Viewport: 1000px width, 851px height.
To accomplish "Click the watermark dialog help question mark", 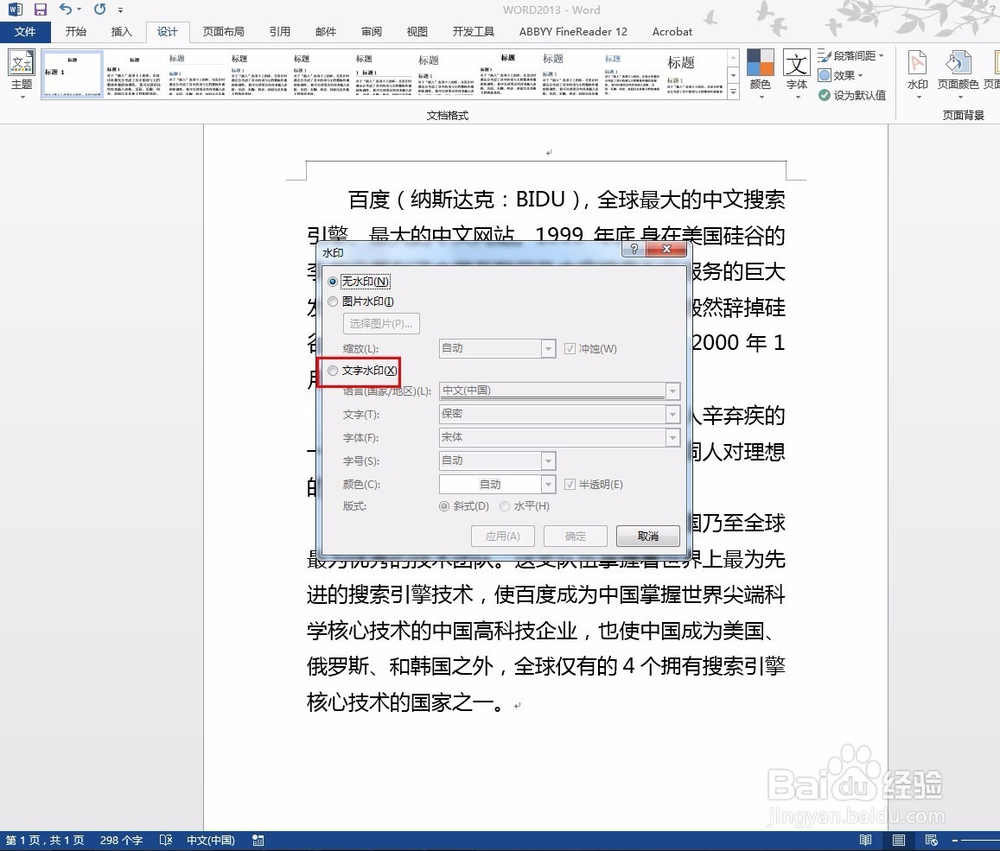I will pyautogui.click(x=633, y=249).
